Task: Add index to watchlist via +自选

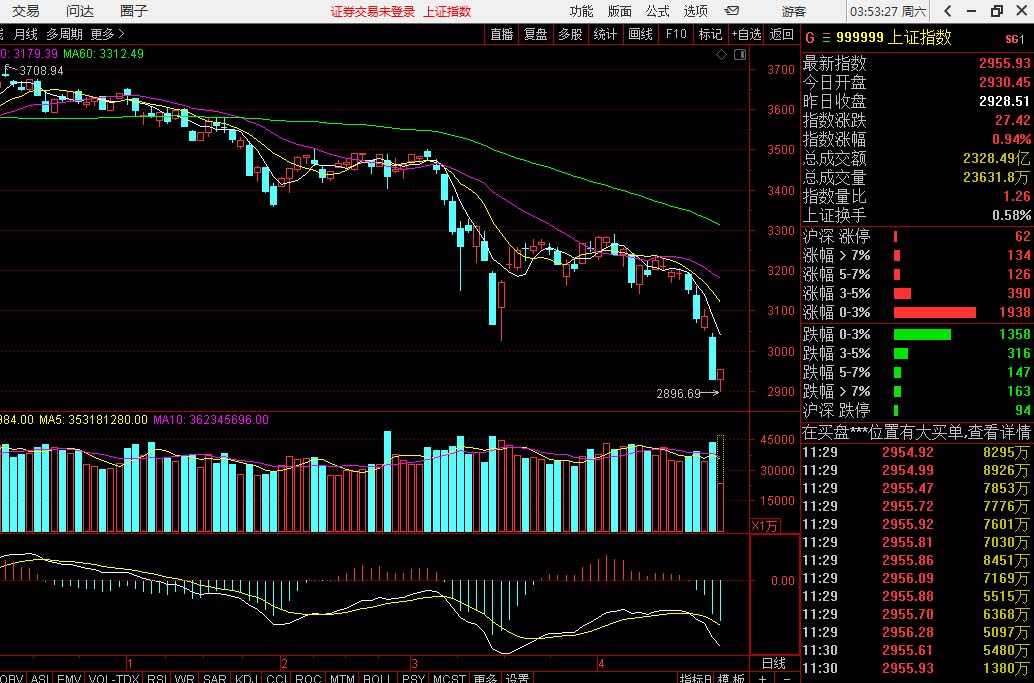Action: pos(746,34)
